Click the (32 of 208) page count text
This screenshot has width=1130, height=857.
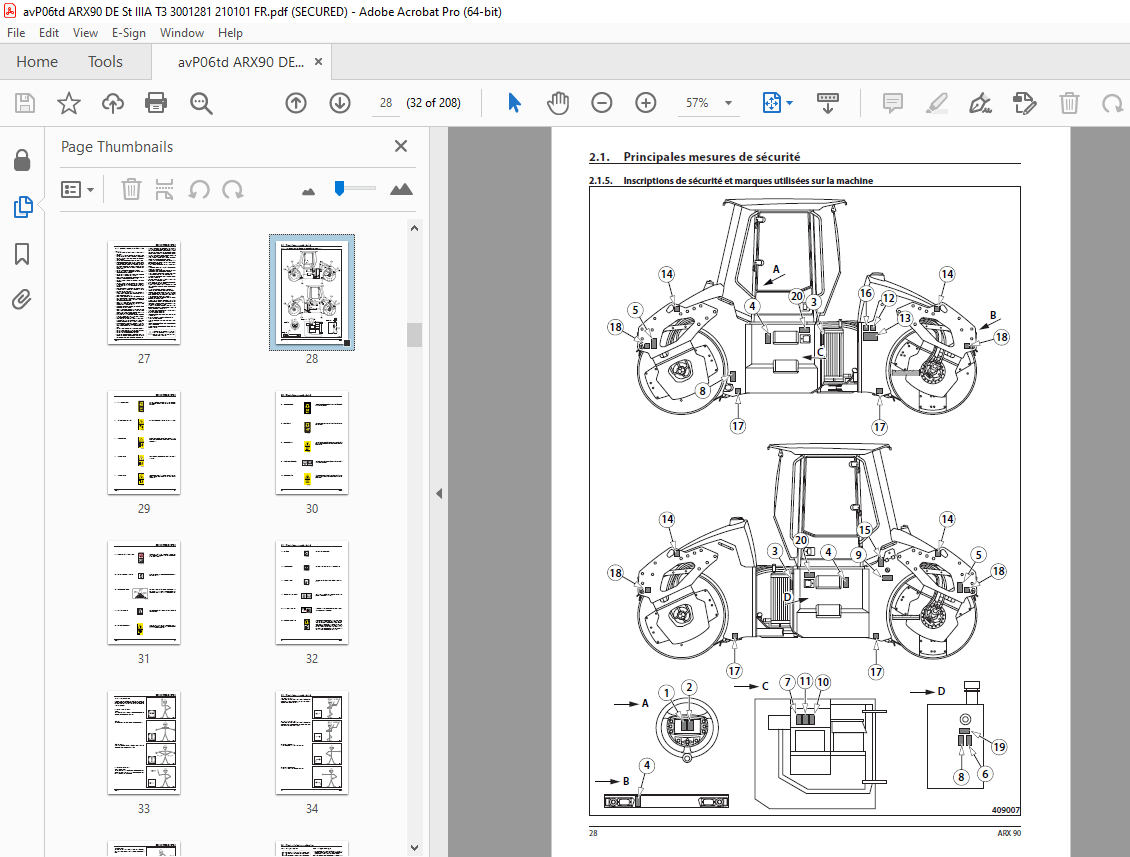point(433,103)
